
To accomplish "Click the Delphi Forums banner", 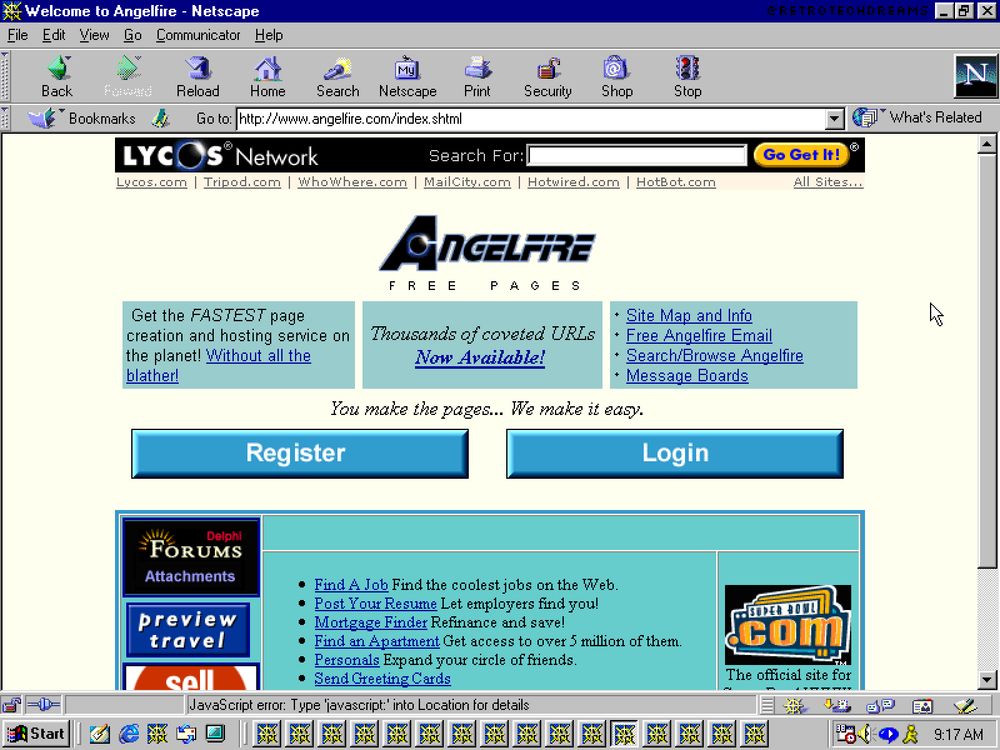I will click(191, 557).
